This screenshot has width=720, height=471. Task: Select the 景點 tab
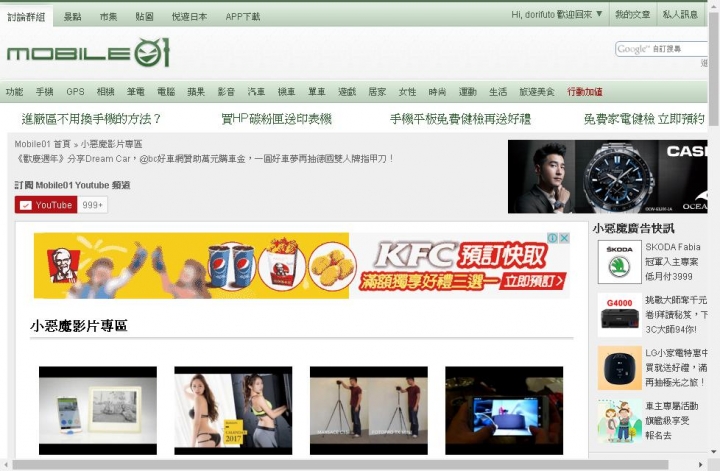coord(72,17)
